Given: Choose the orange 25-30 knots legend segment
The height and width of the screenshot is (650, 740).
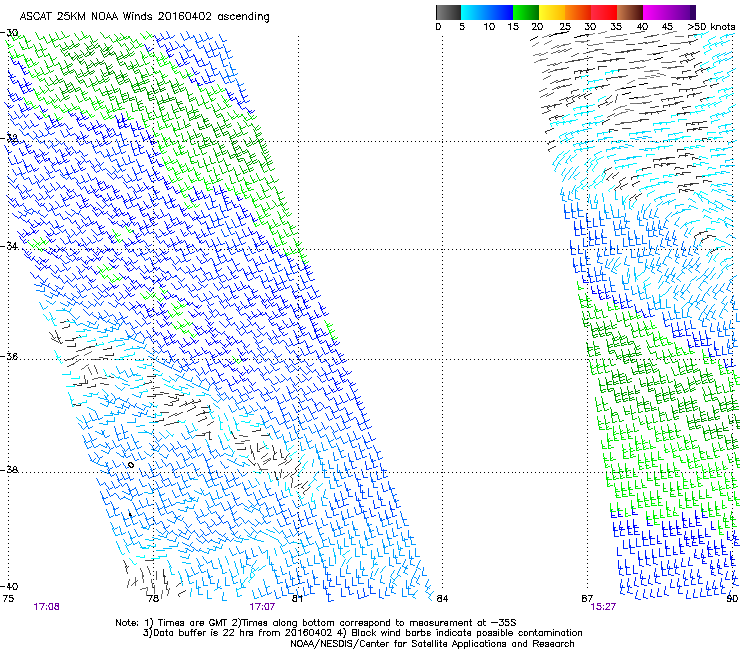Looking at the screenshot, I should 578,12.
